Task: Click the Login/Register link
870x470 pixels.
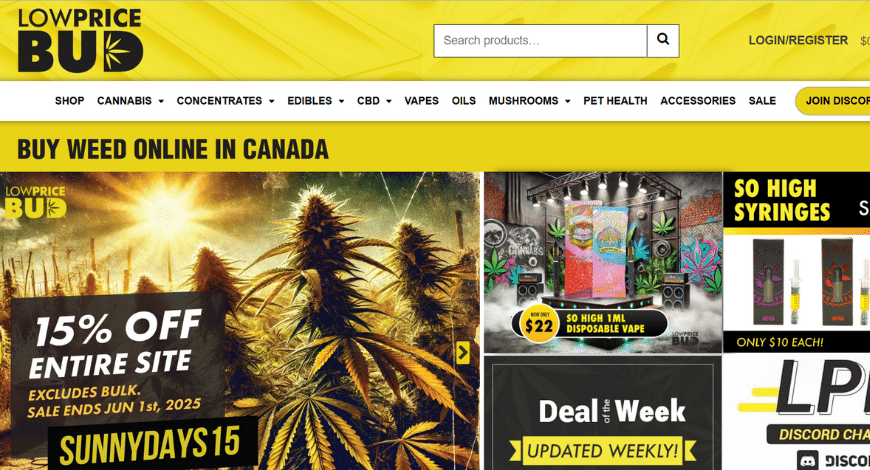Action: click(798, 41)
